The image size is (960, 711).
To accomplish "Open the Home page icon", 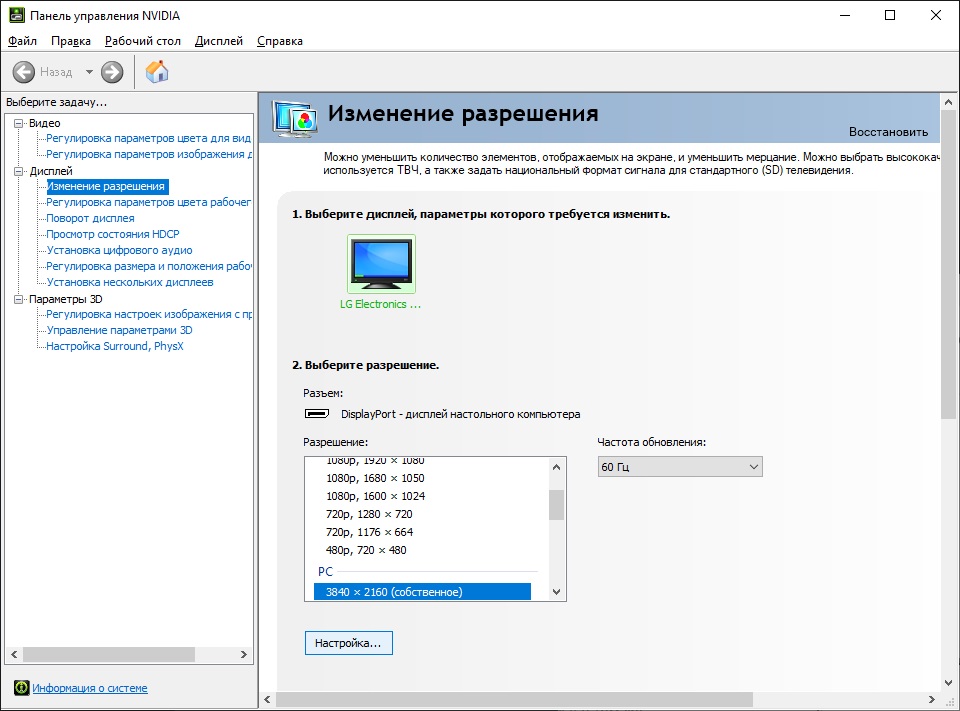I will pyautogui.click(x=157, y=72).
